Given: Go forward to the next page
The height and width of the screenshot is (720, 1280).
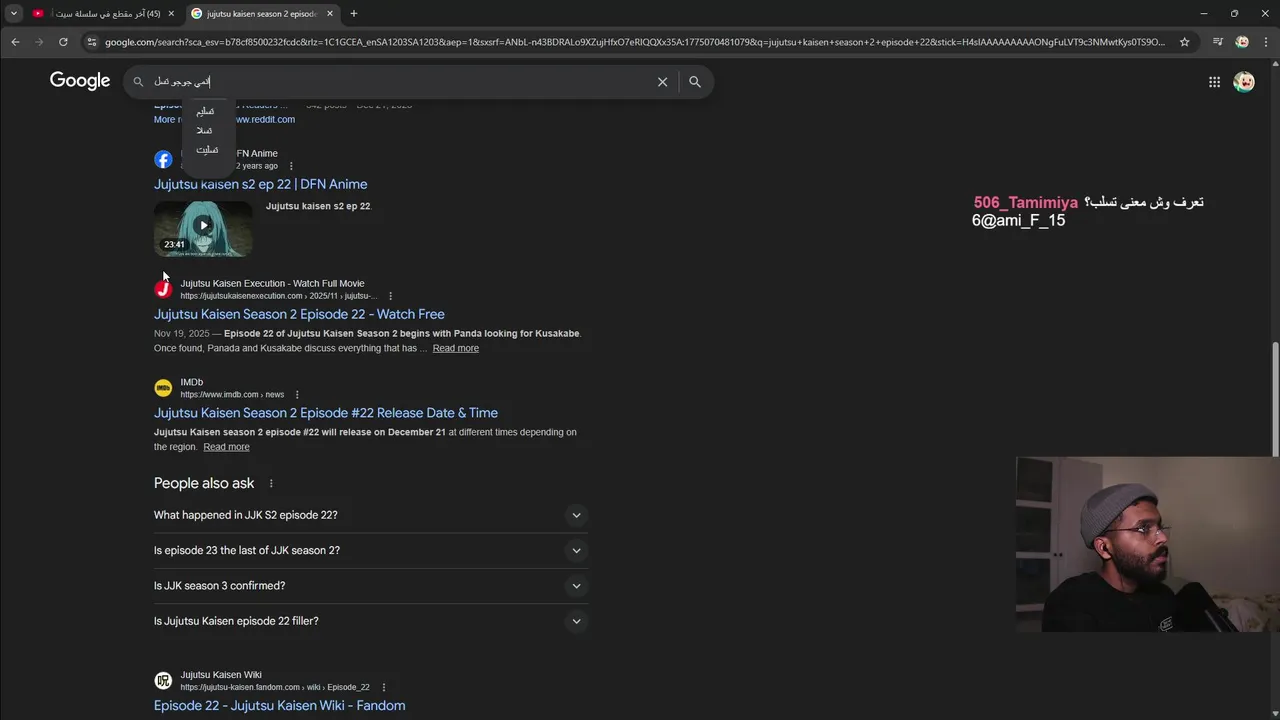Looking at the screenshot, I should click(x=39, y=42).
